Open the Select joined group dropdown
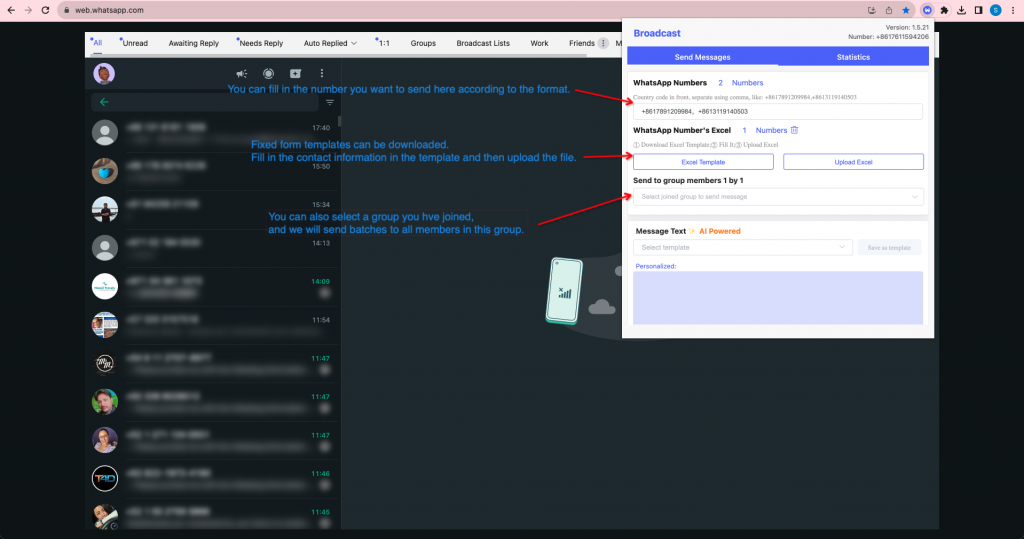 [778, 197]
